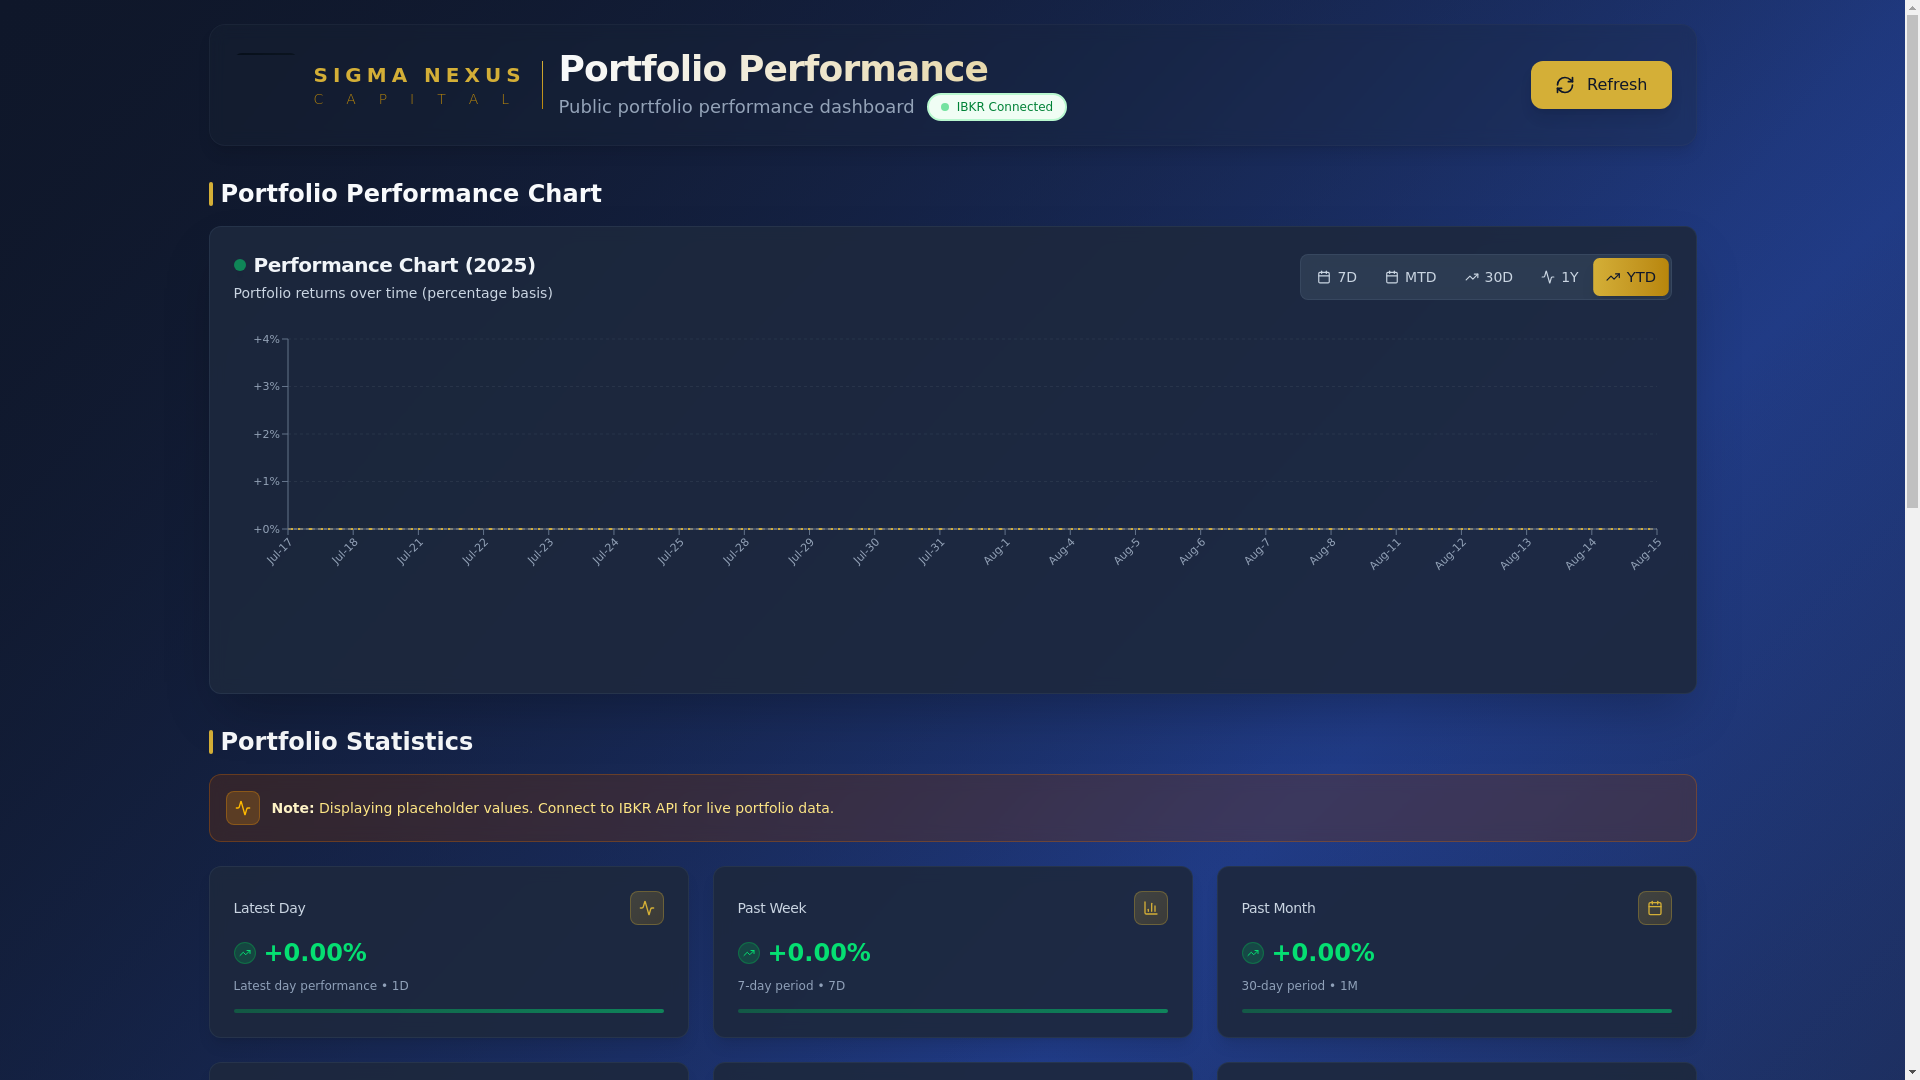Choose the 30D chart range
Screen dimensions: 1920x1080
[1488, 277]
